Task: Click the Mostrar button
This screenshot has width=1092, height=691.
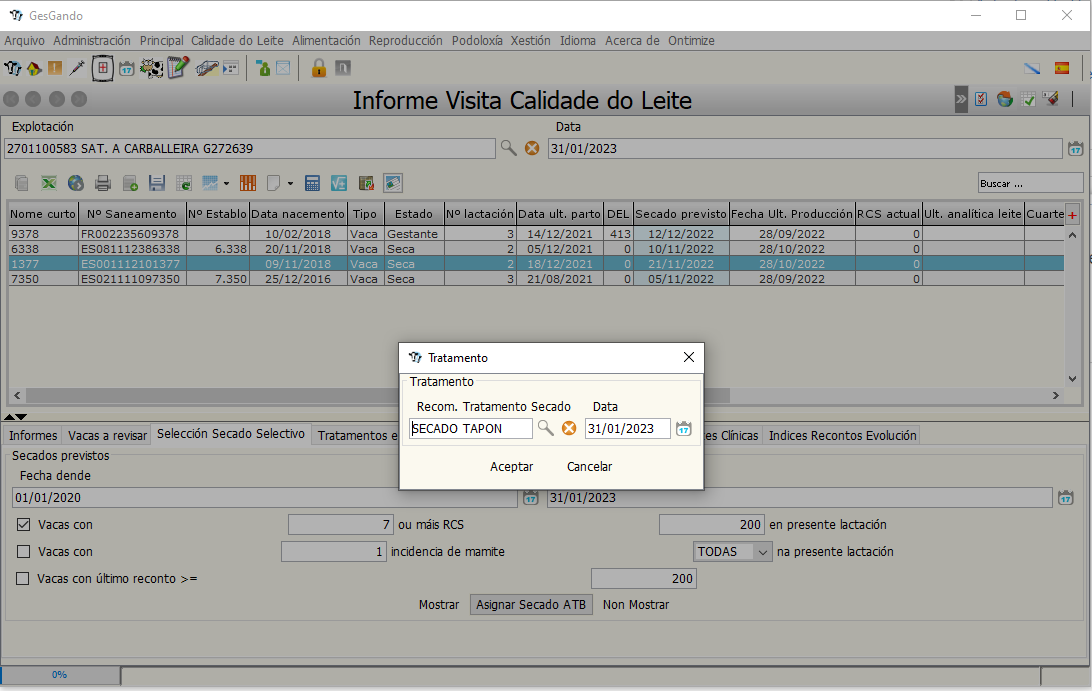Action: pyautogui.click(x=439, y=605)
